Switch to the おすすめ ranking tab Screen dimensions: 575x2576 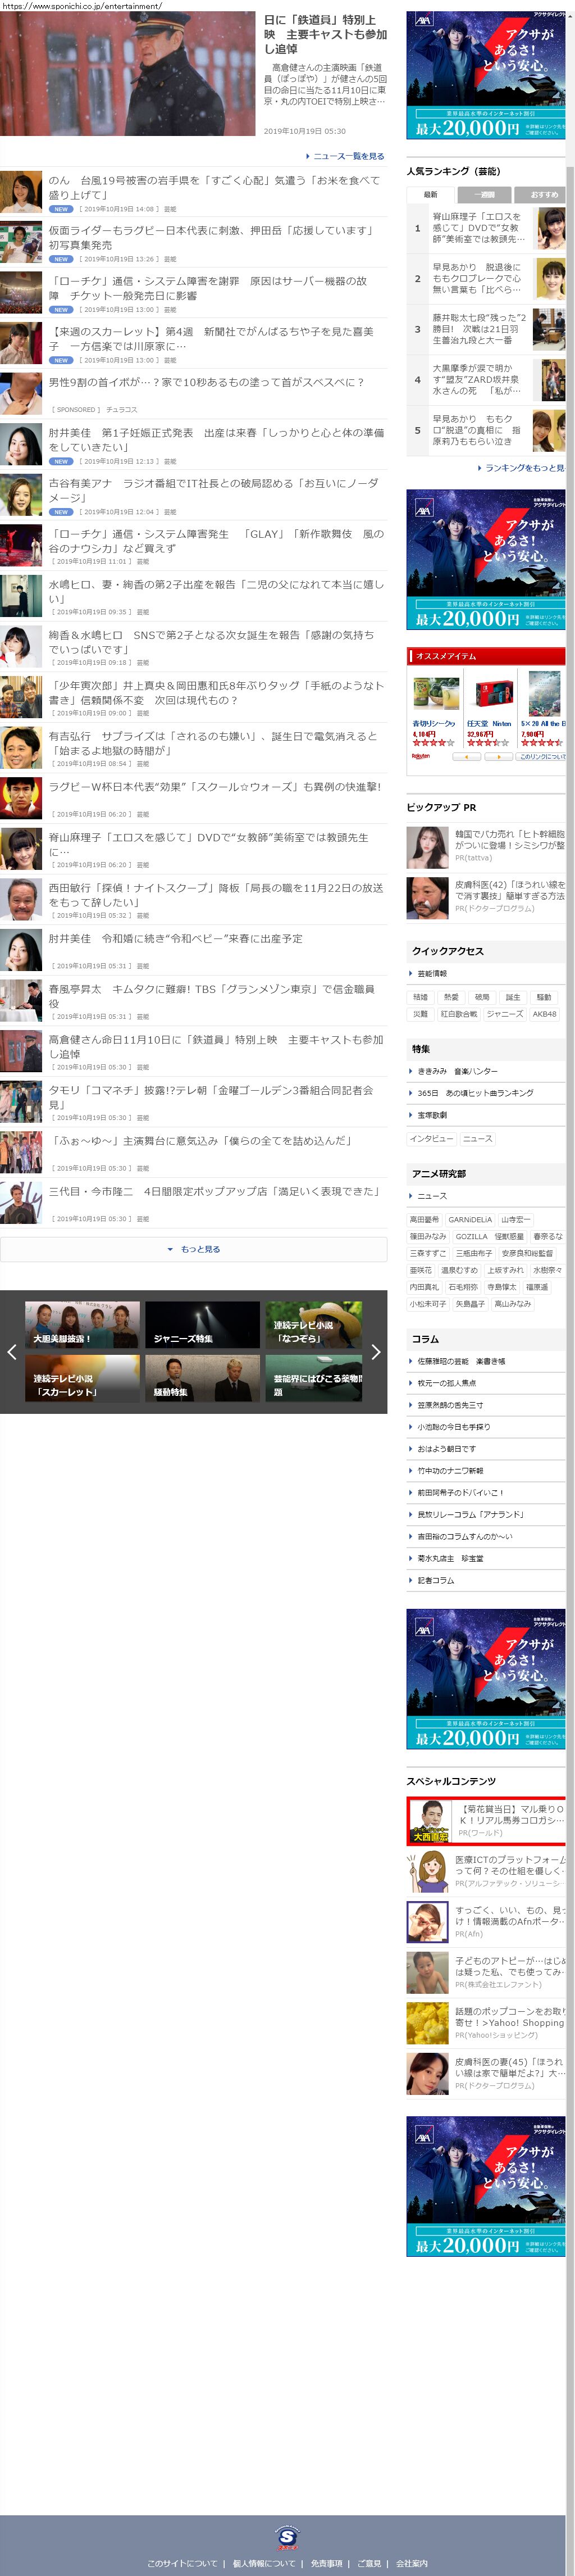pos(542,194)
